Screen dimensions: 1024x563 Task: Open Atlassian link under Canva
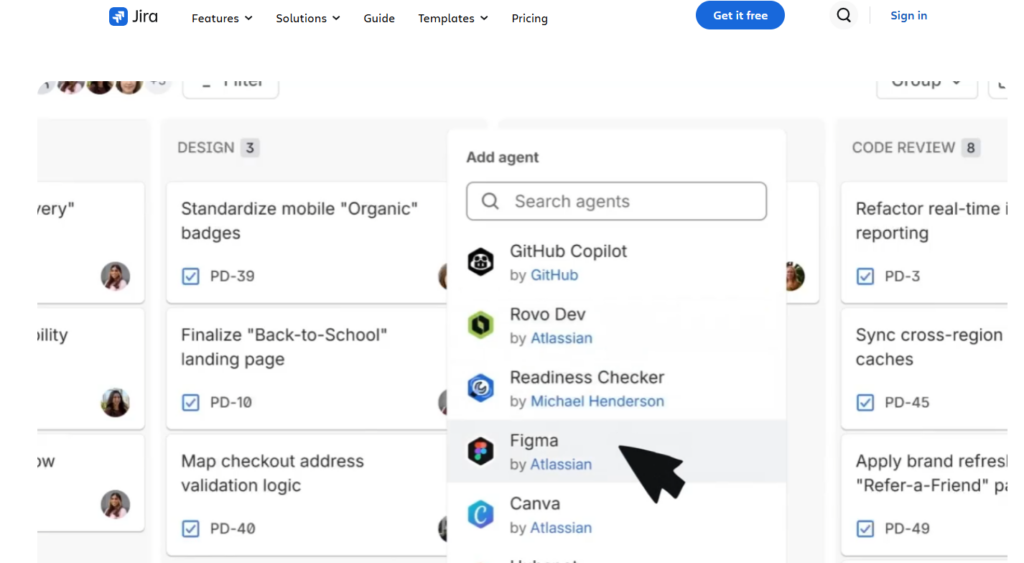click(x=561, y=528)
